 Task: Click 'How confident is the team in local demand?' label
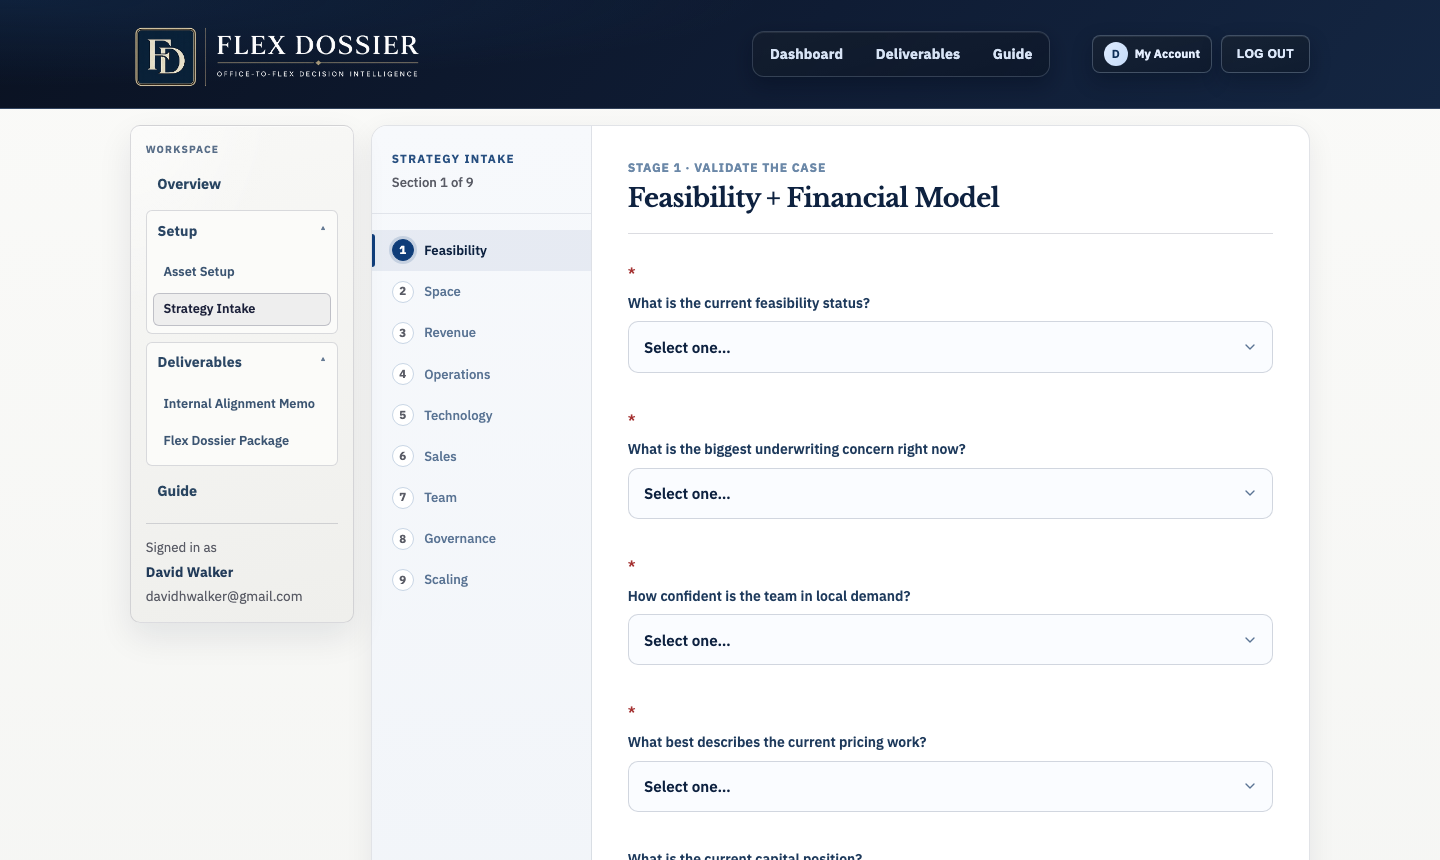(769, 596)
